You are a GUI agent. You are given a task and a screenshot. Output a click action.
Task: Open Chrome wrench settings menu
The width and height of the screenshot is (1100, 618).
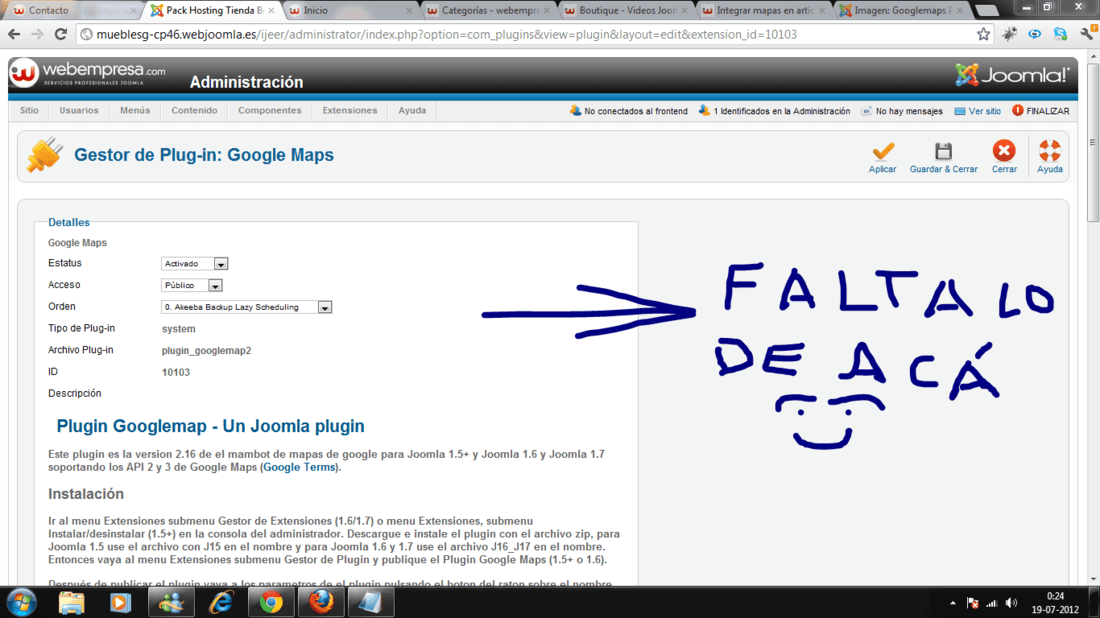(x=1088, y=34)
